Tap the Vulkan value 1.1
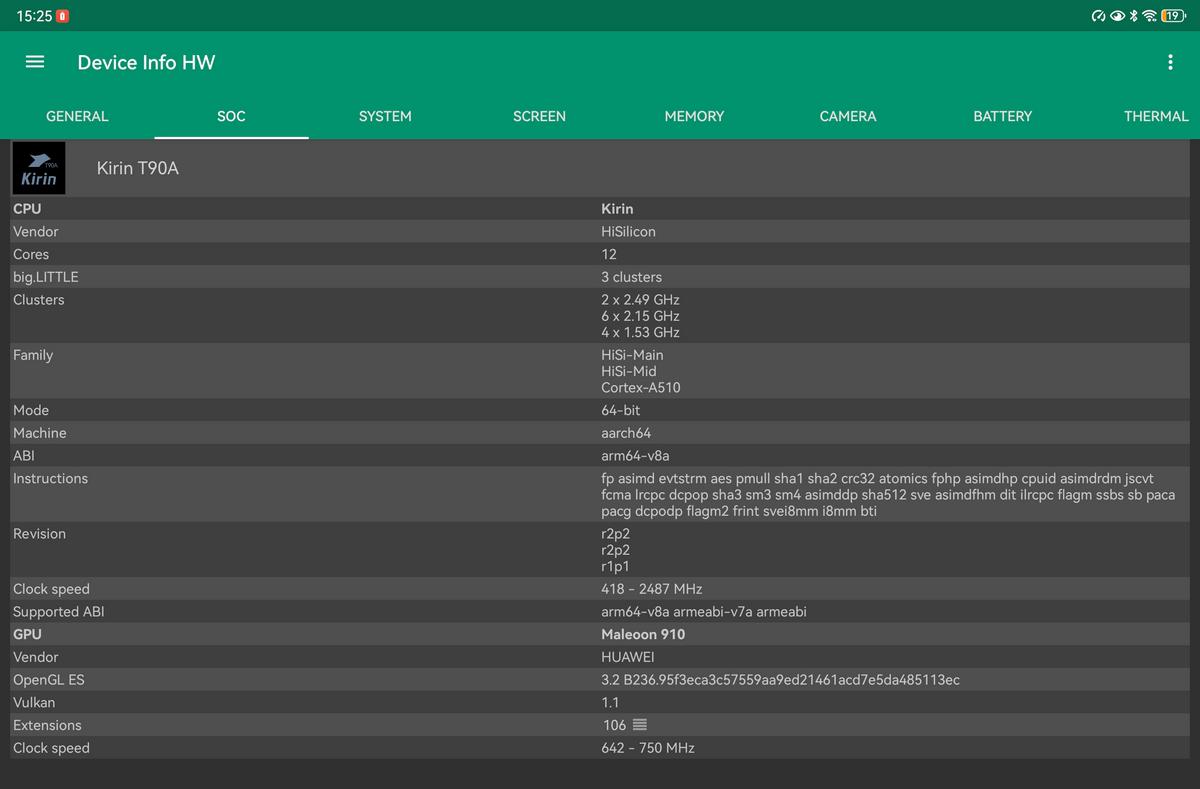The height and width of the screenshot is (789, 1200). tap(610, 703)
